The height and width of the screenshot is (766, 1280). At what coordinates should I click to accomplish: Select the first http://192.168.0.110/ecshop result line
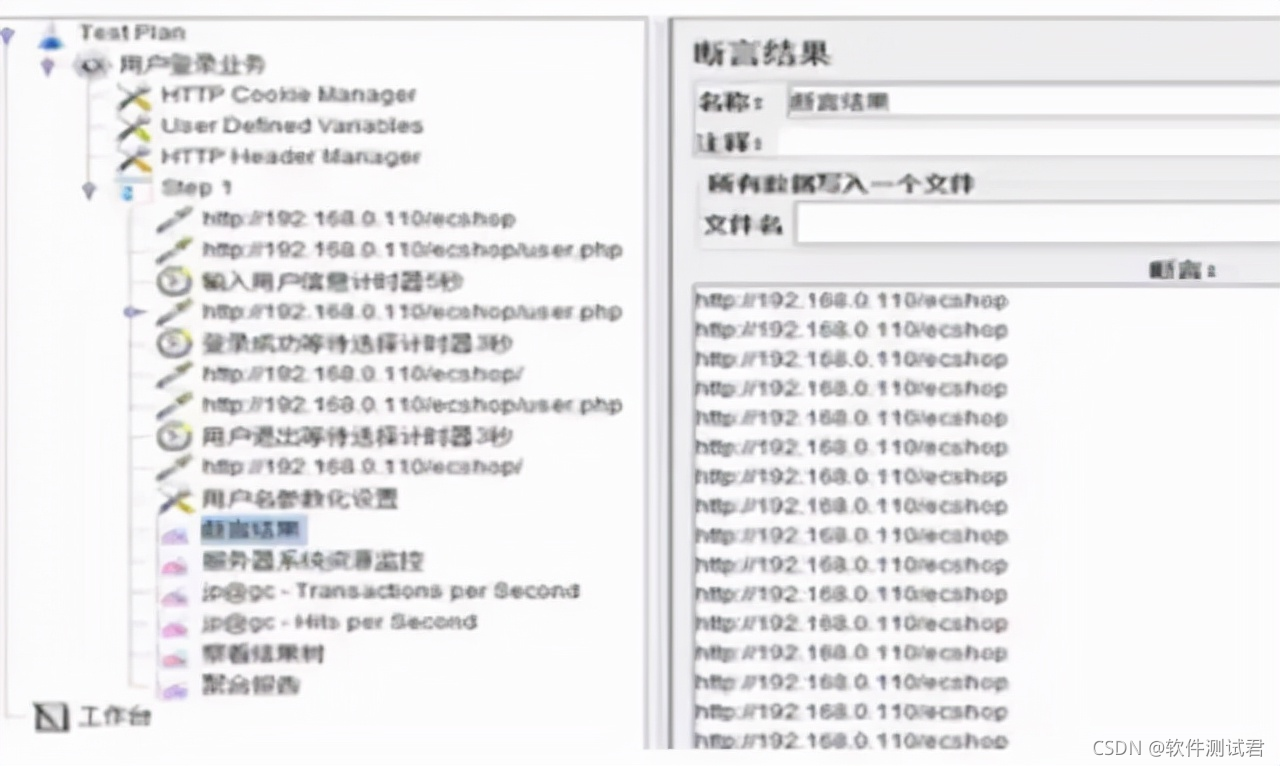pyautogui.click(x=850, y=300)
